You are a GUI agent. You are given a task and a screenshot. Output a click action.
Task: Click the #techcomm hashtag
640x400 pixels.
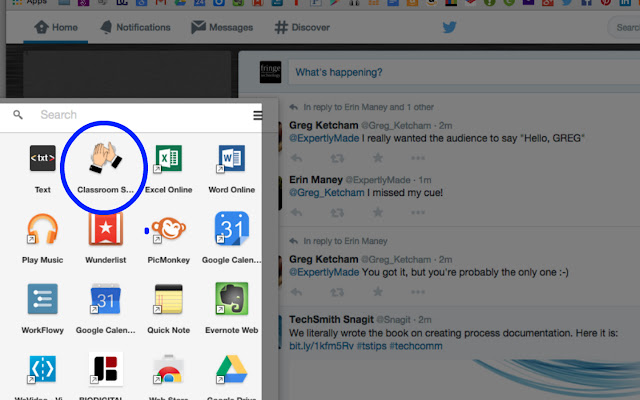coord(416,346)
